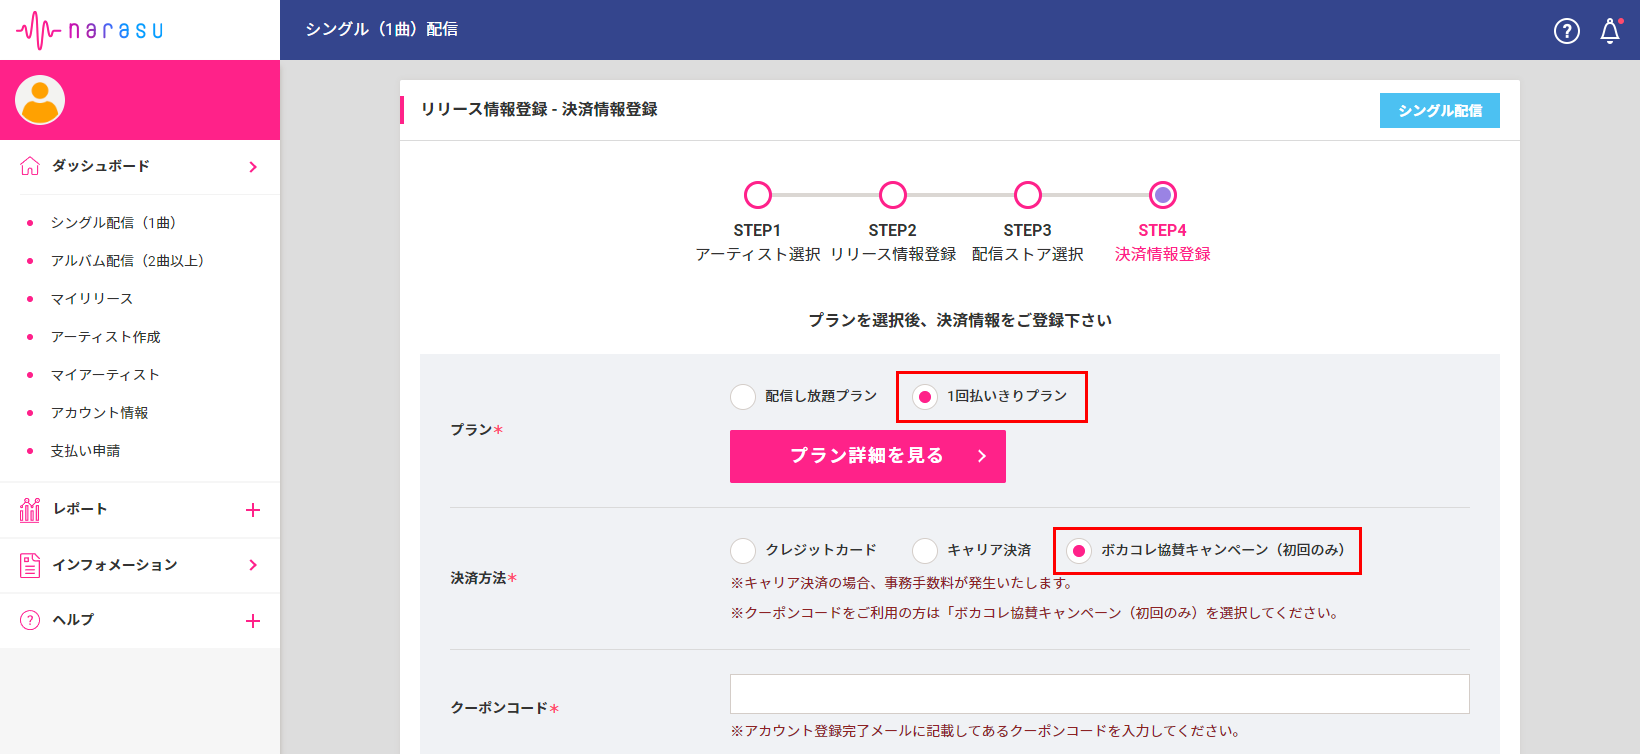Open the notifications bell
Image resolution: width=1640 pixels, height=754 pixels.
tap(1610, 31)
